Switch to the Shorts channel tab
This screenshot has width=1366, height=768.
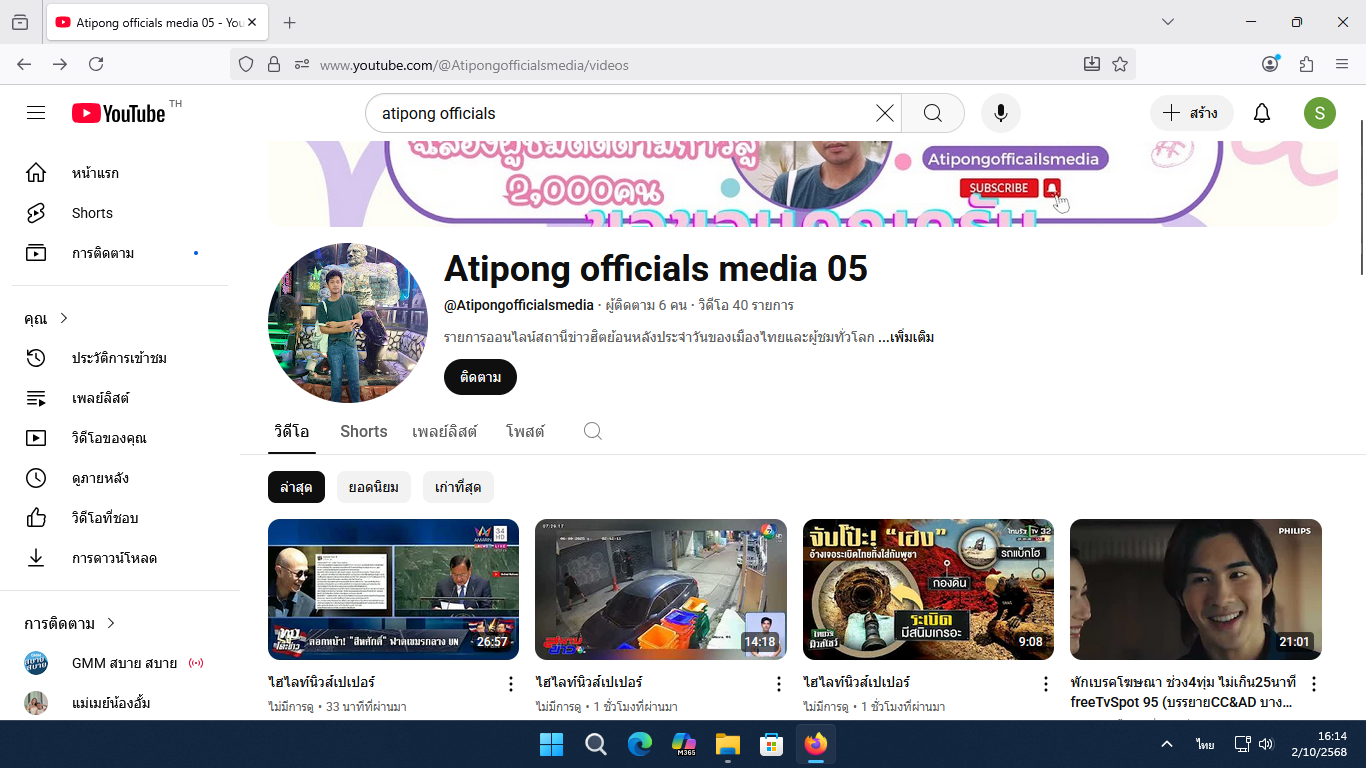(x=364, y=431)
